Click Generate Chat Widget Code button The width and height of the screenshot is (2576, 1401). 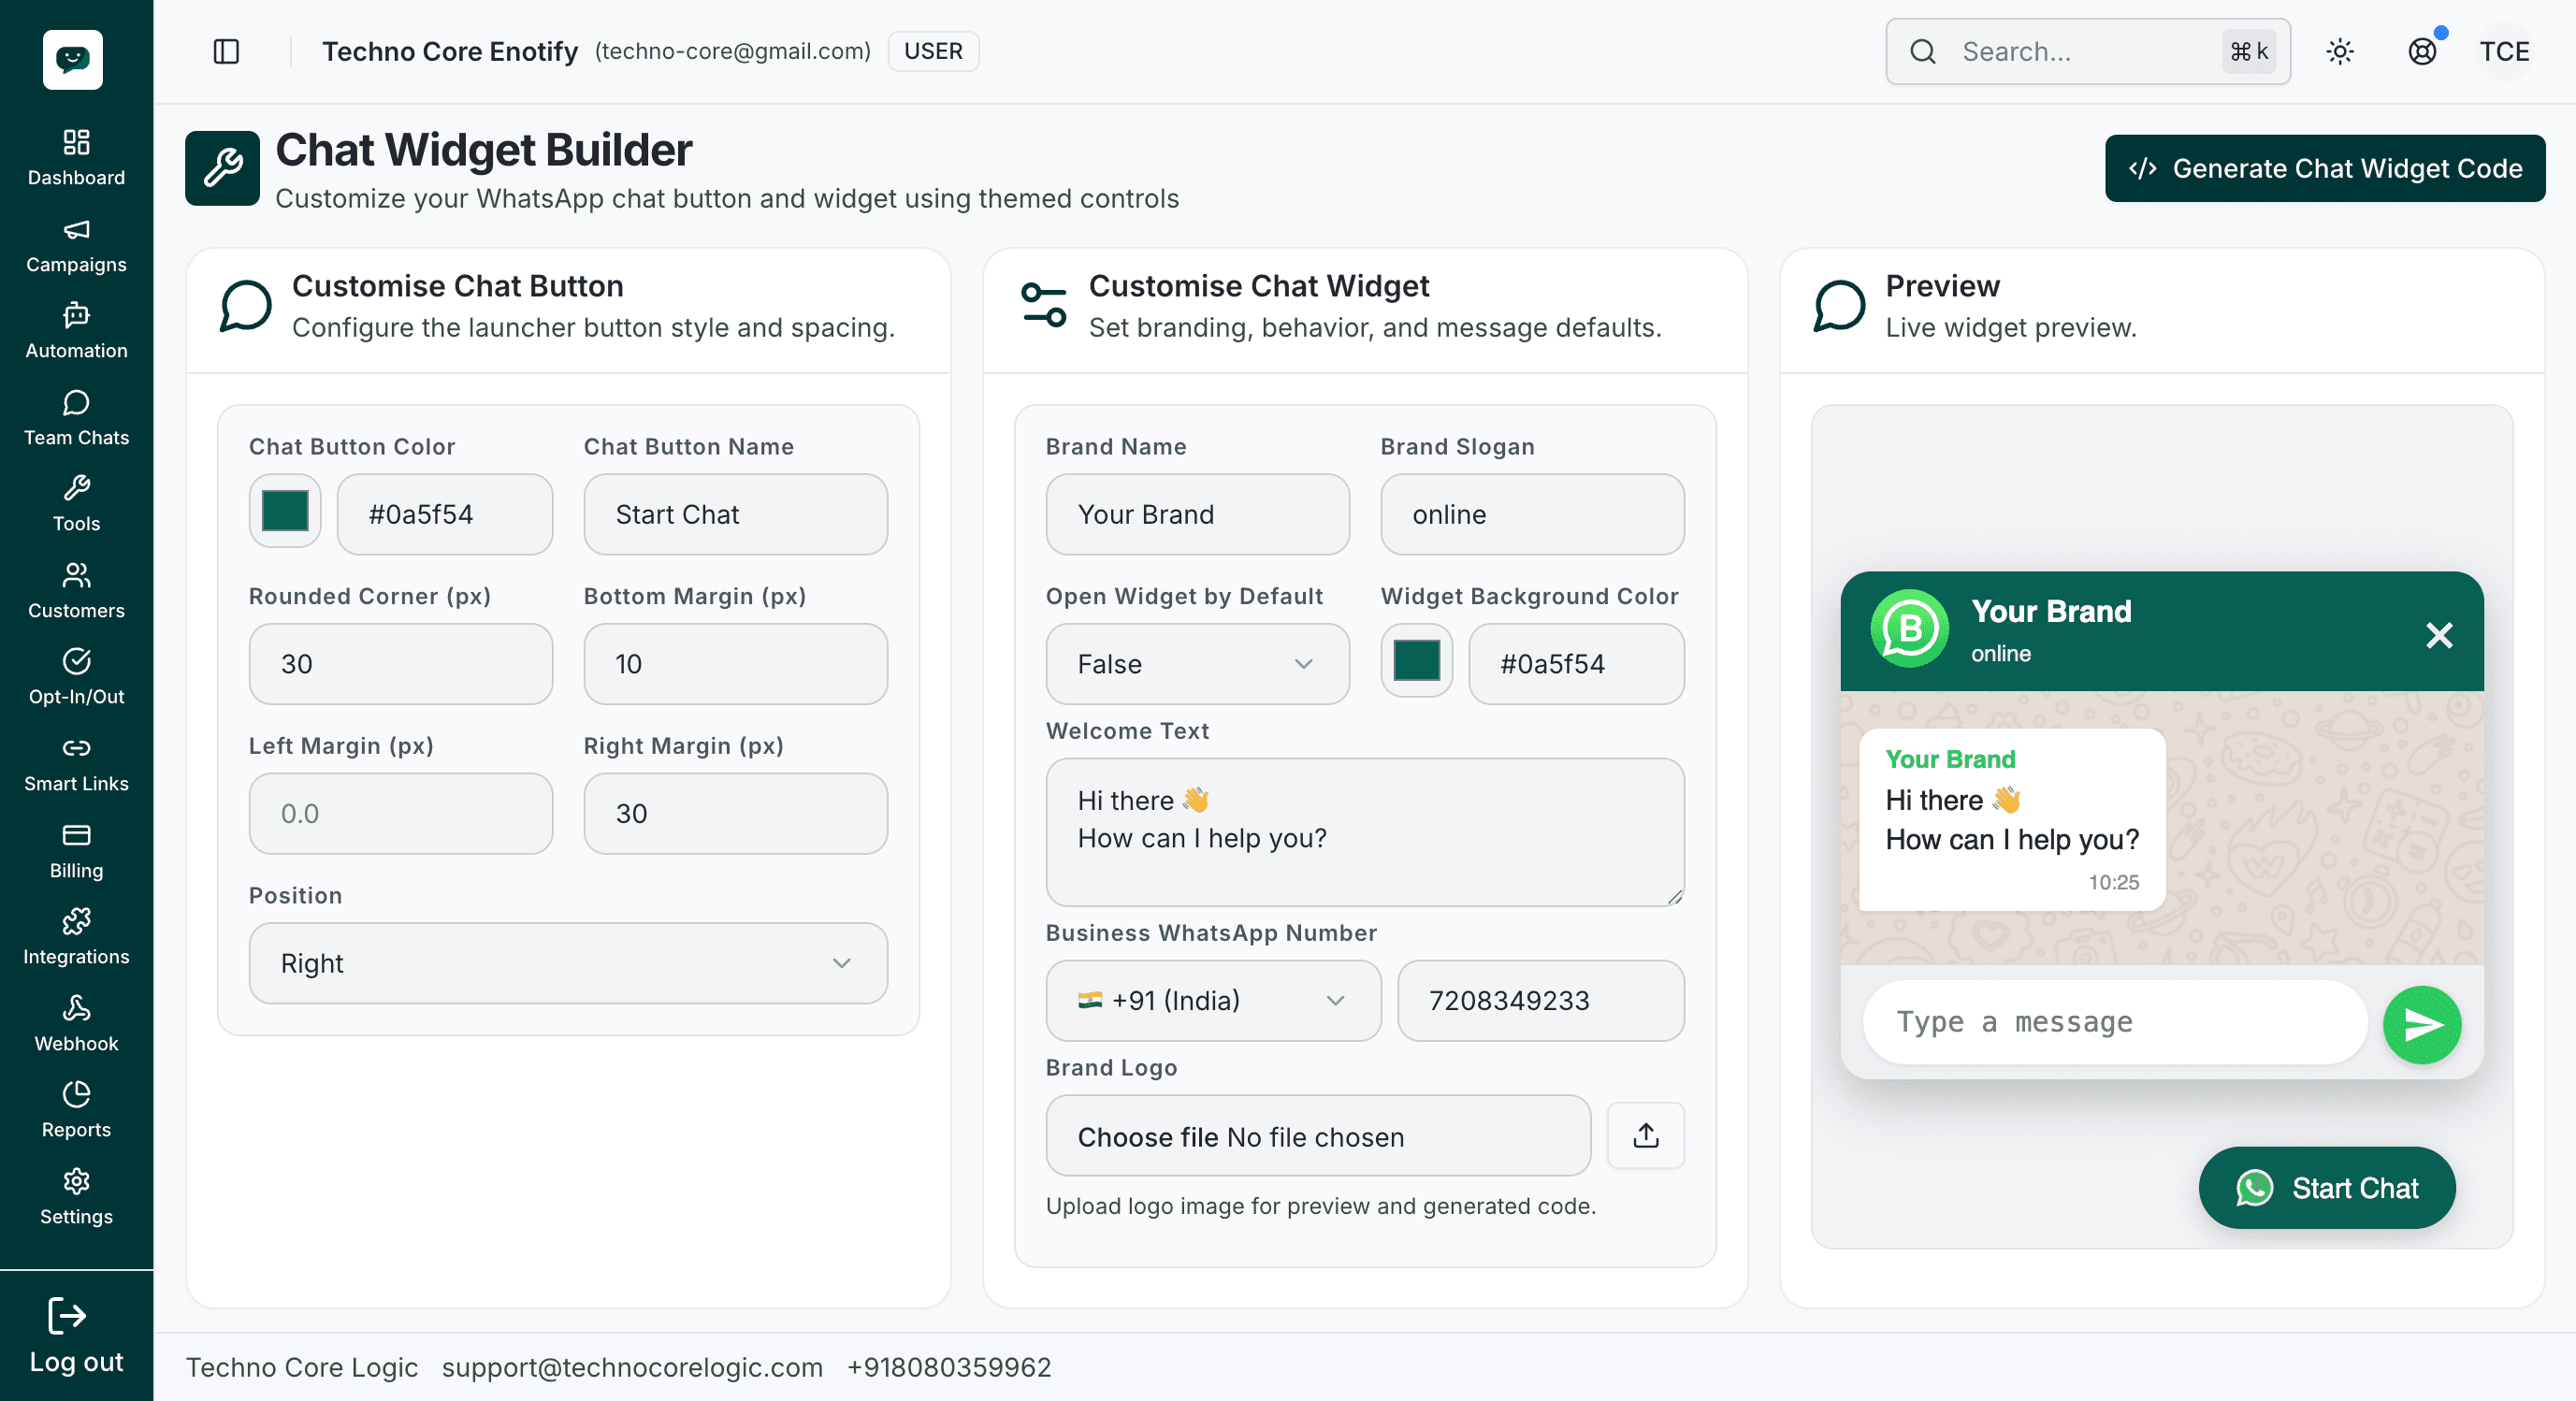tap(2325, 168)
